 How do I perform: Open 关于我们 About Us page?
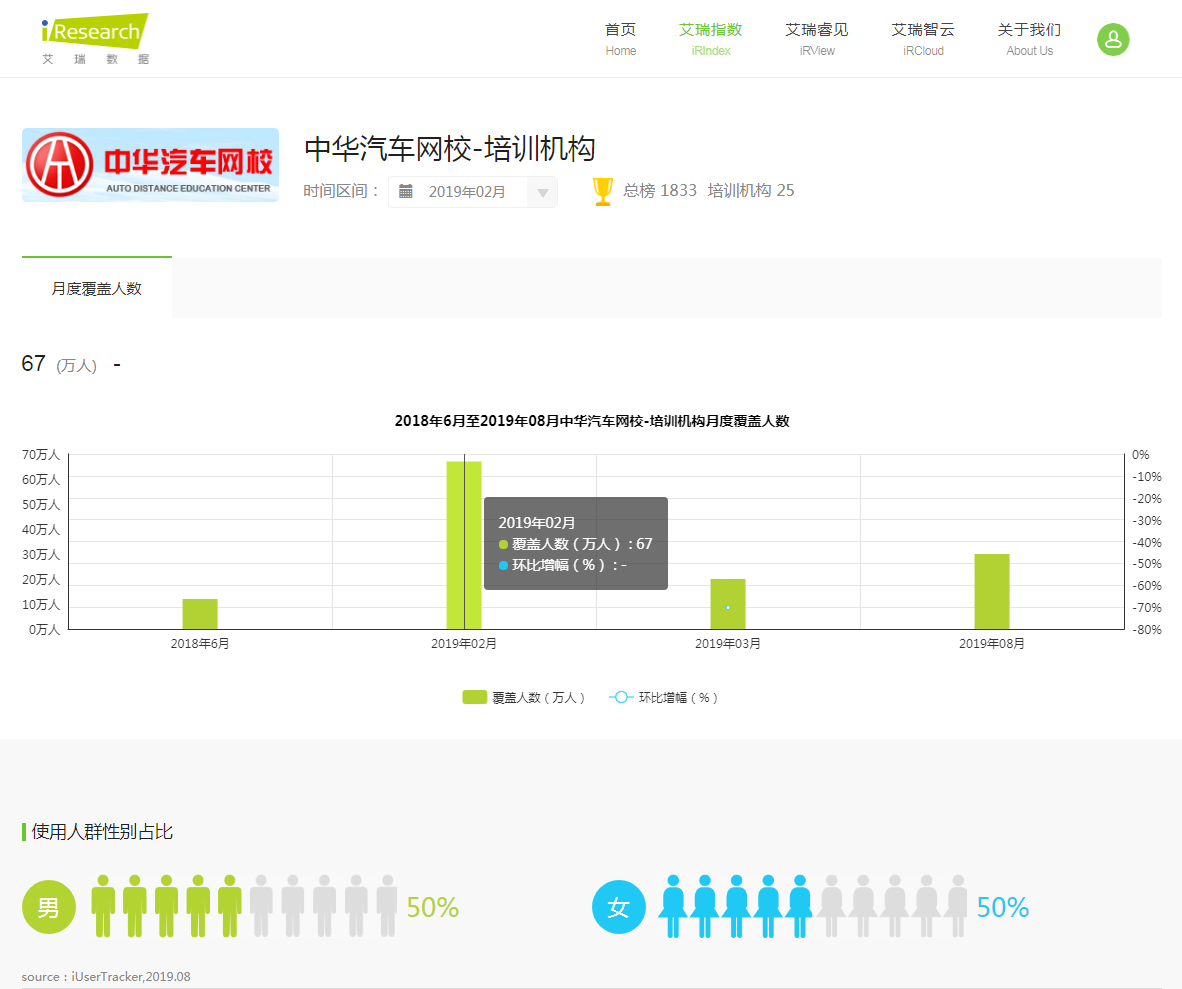click(1029, 39)
